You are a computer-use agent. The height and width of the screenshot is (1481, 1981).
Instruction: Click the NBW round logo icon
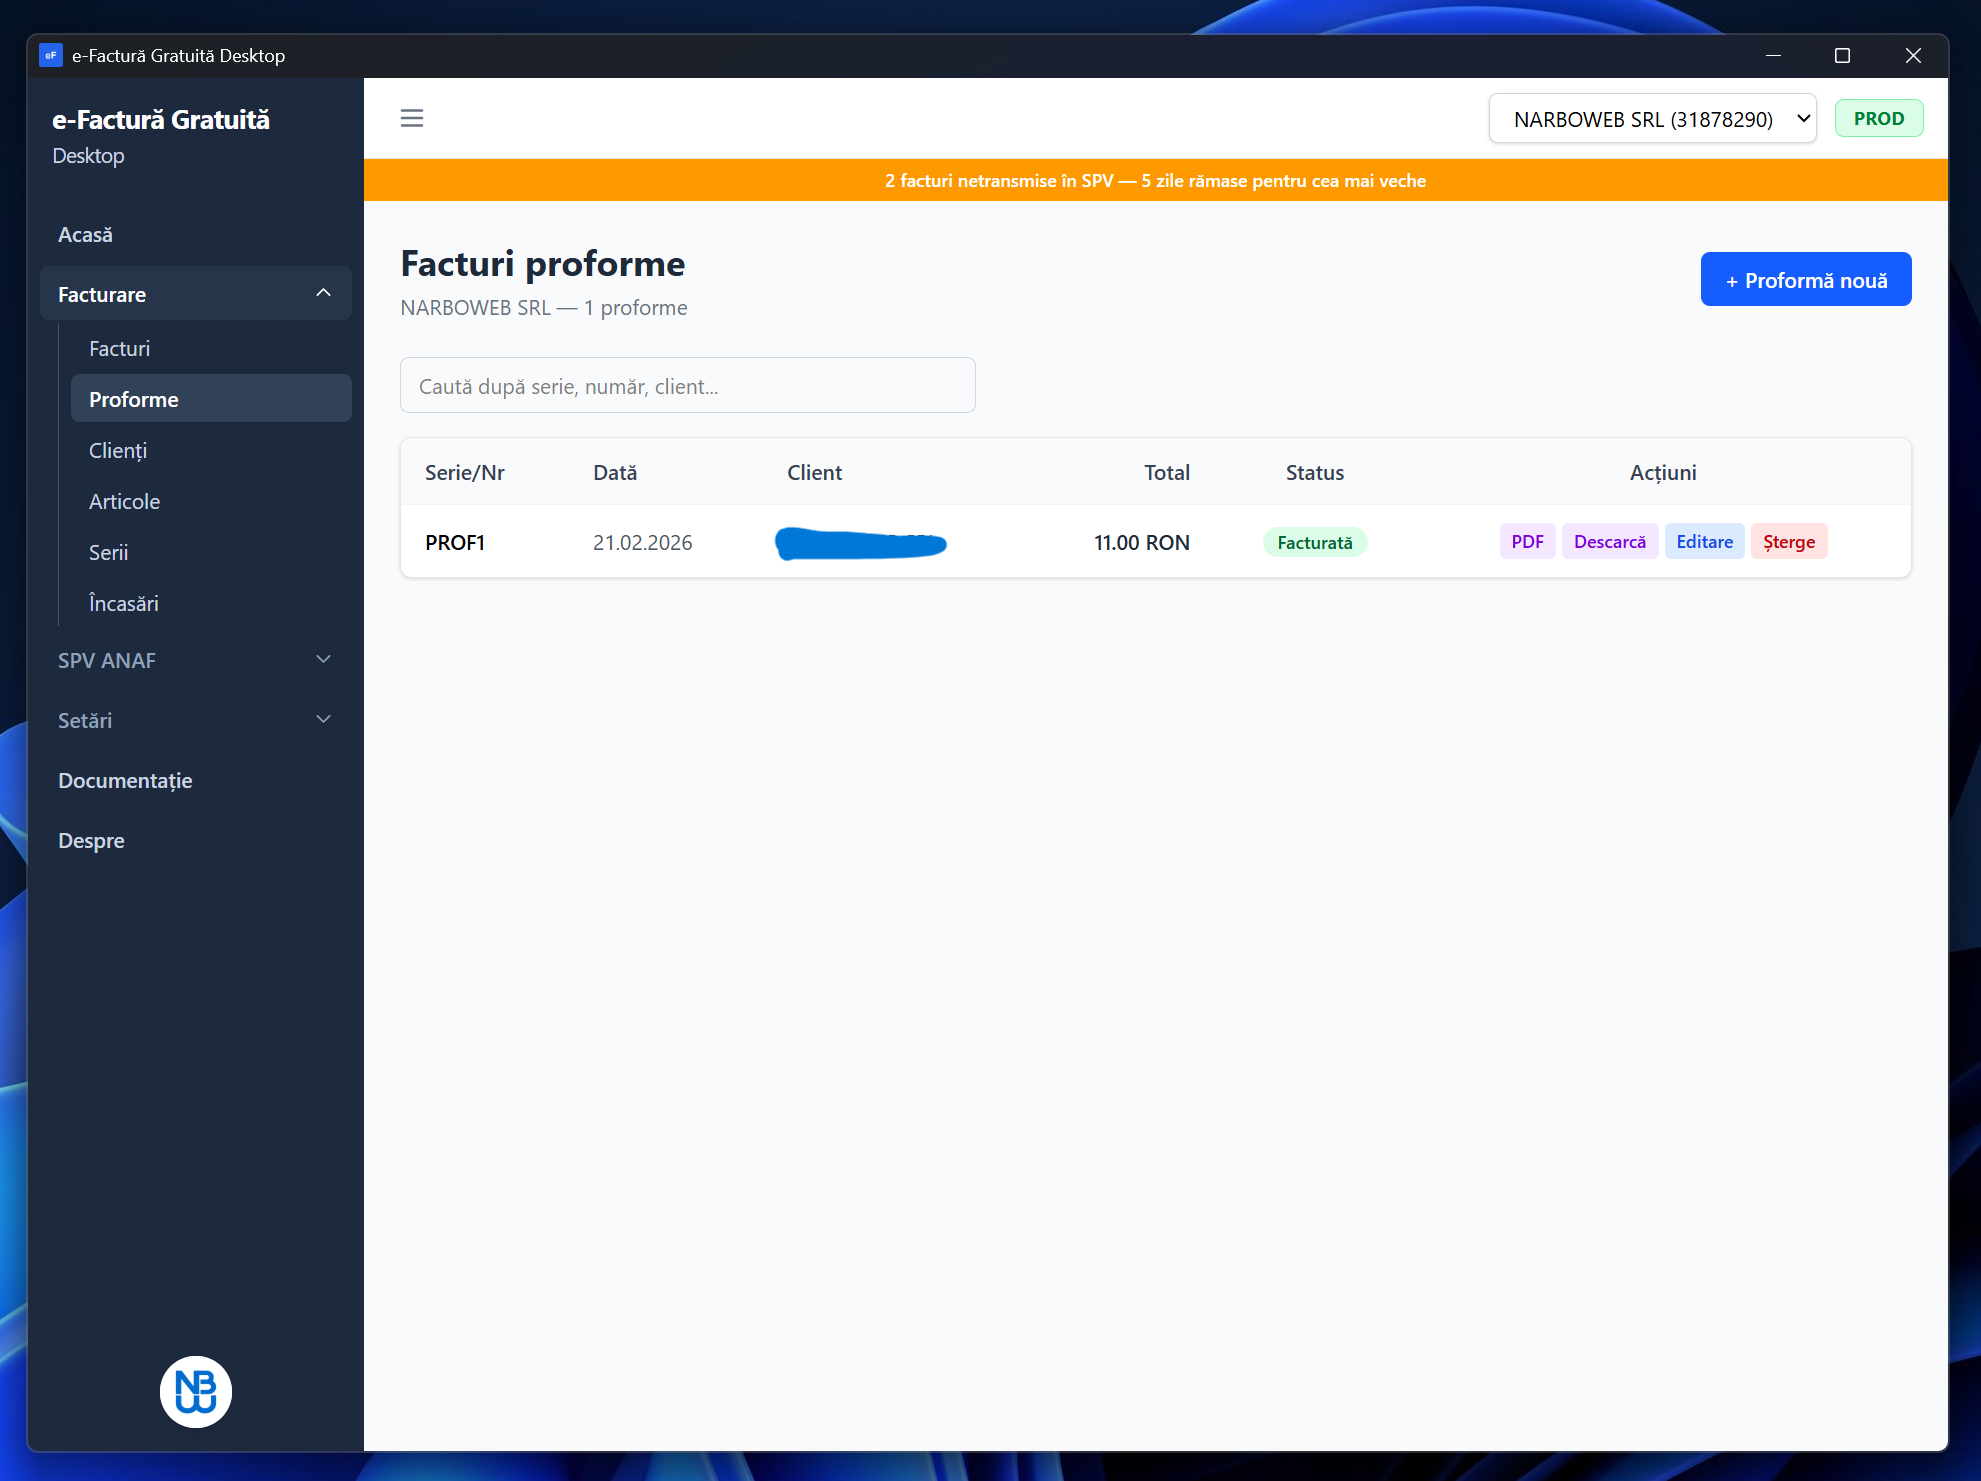(x=196, y=1391)
